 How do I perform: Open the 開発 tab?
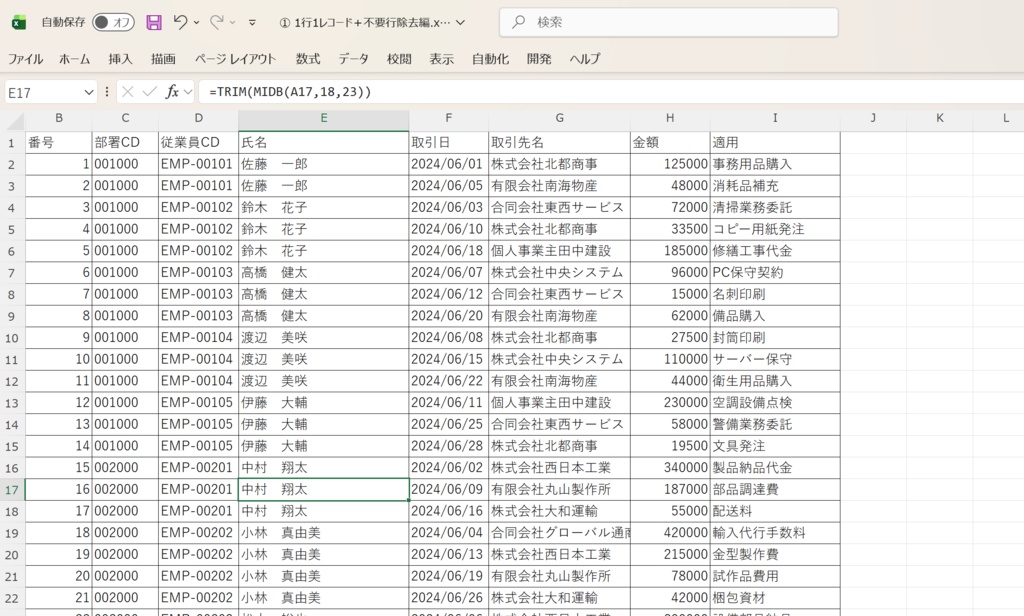(x=539, y=59)
